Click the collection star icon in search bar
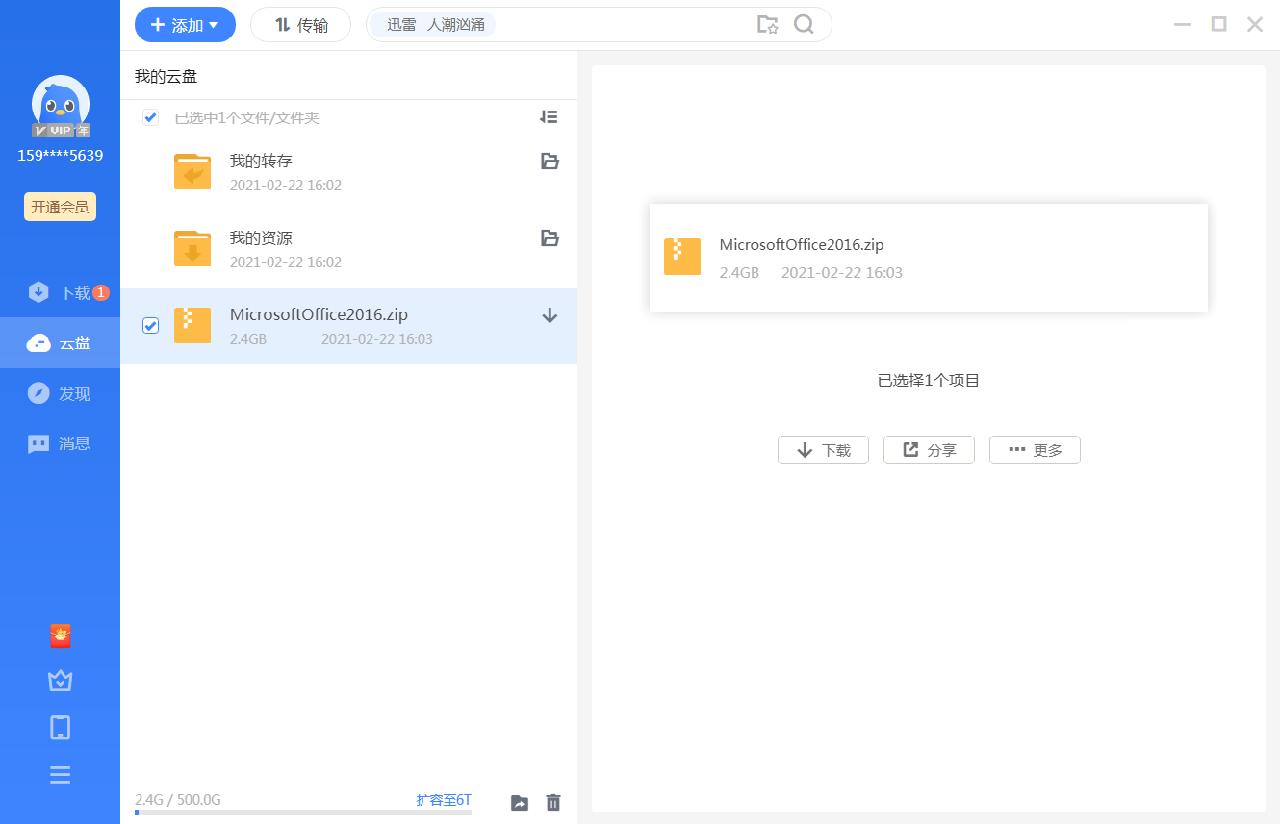This screenshot has height=824, width=1280. click(x=768, y=24)
